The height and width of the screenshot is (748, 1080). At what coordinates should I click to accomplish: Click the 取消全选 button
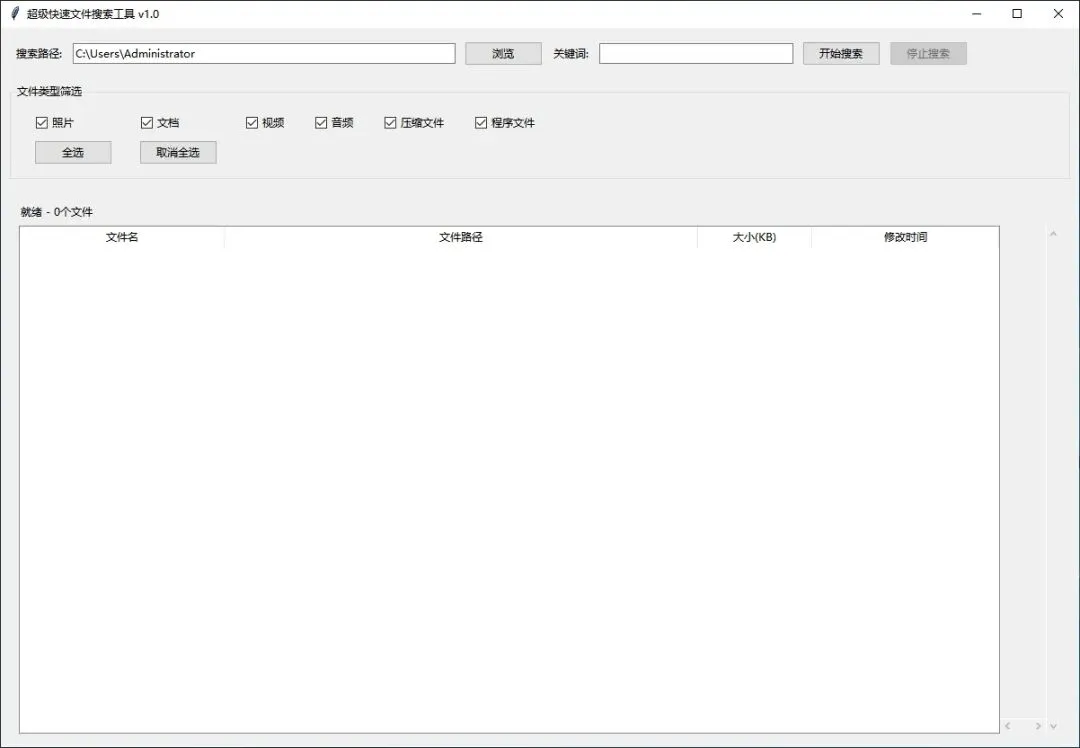[x=178, y=152]
